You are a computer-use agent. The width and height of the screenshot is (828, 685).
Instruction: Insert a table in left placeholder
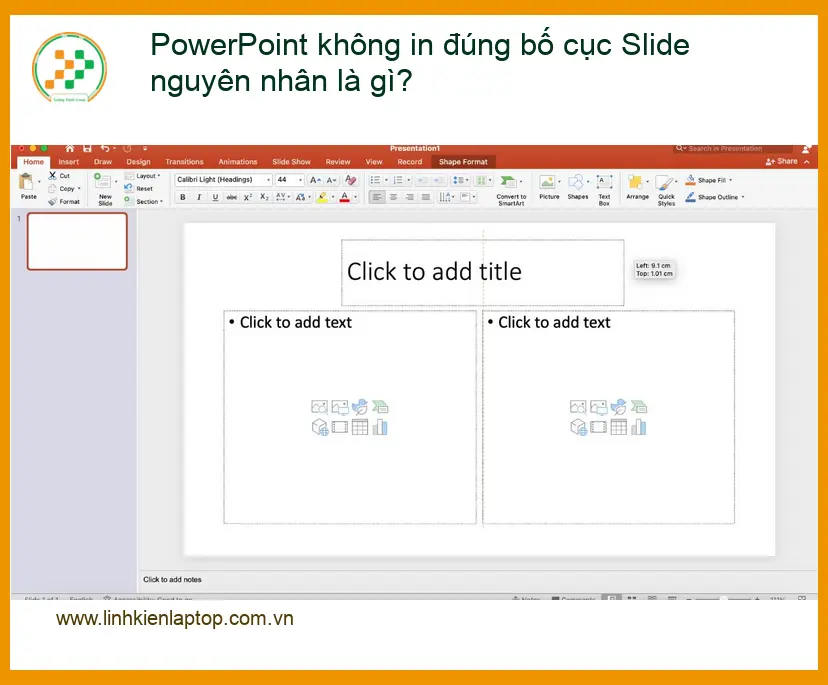coord(360,427)
